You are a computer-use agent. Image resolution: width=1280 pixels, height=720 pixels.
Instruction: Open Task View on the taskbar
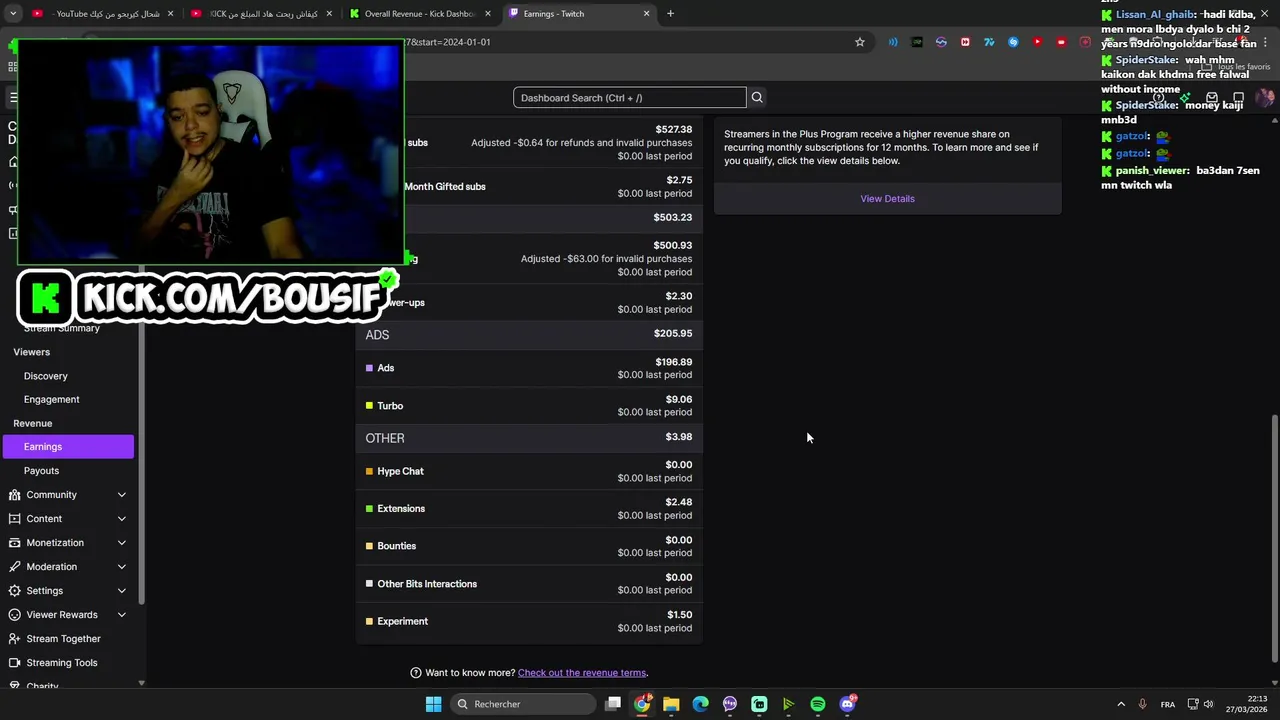point(613,704)
